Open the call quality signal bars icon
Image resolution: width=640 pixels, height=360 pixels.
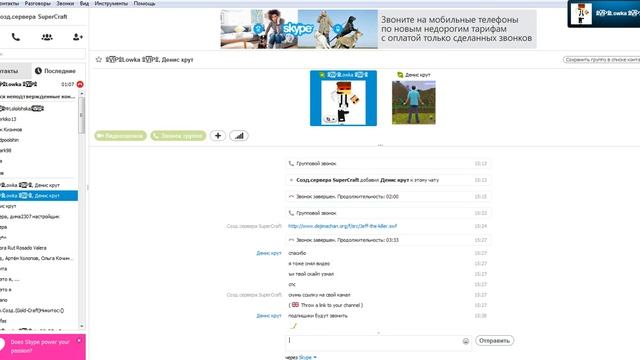pos(239,136)
